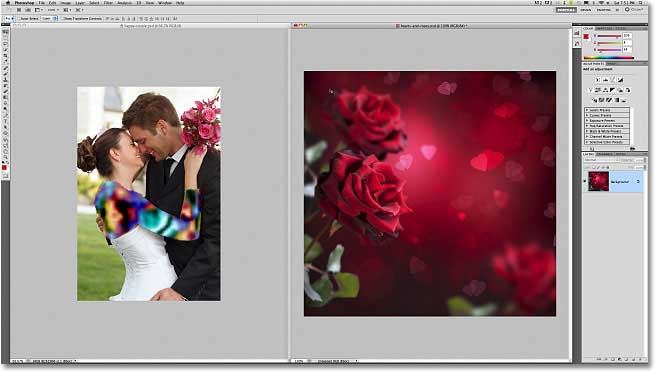Click the Gradient Map adjustment icon
The height and width of the screenshot is (372, 655).
coord(617,100)
